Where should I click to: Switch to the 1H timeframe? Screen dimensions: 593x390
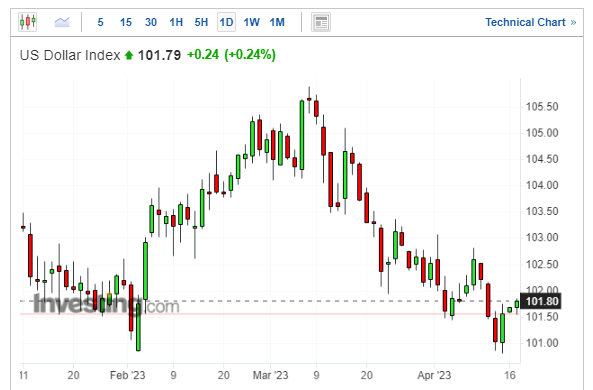click(x=176, y=22)
